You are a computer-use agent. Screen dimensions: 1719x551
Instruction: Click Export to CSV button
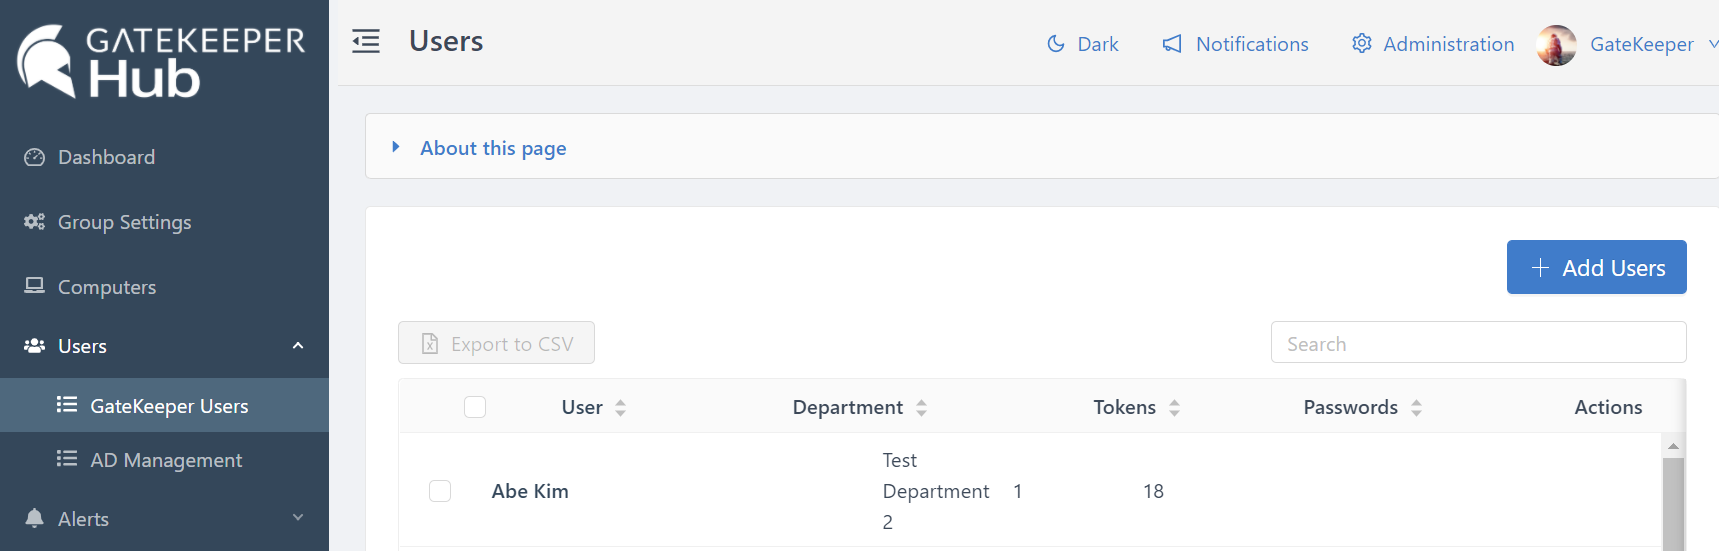tap(496, 343)
